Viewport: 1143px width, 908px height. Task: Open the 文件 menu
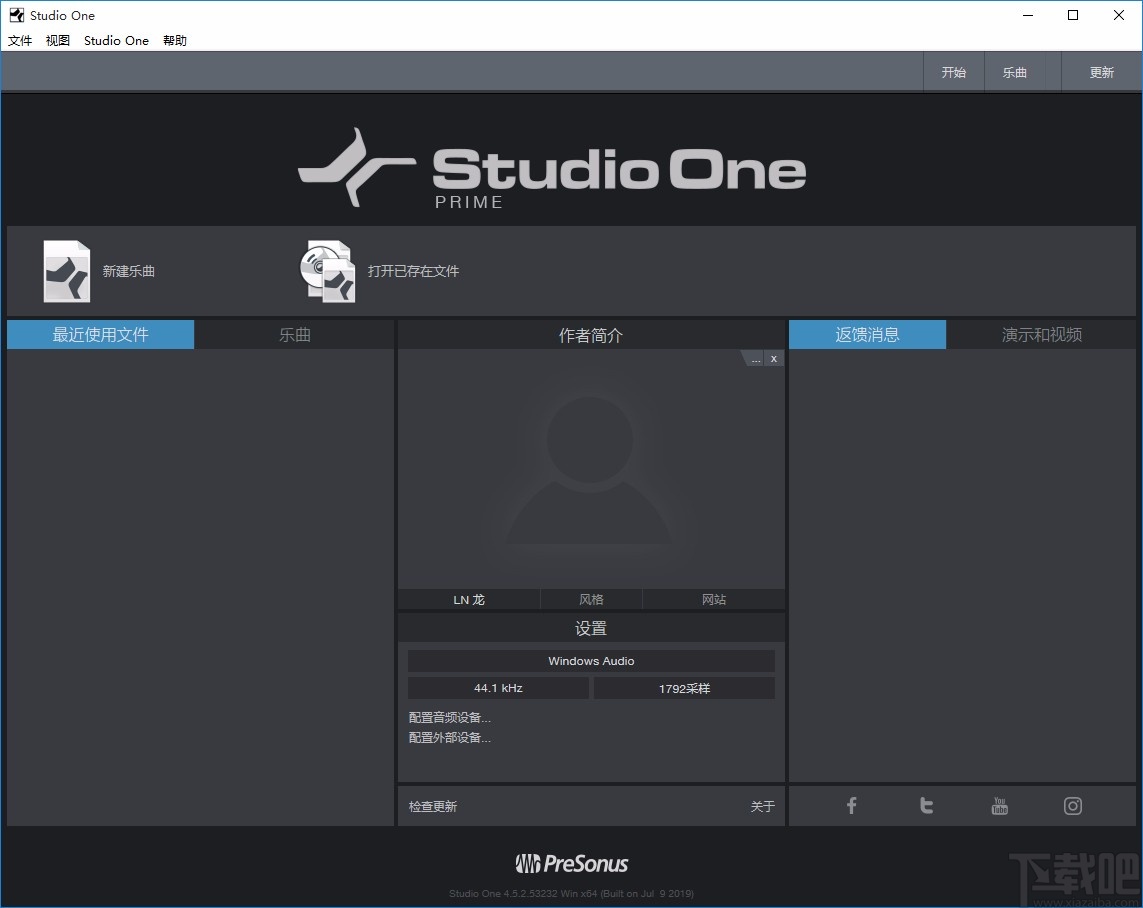pos(20,40)
